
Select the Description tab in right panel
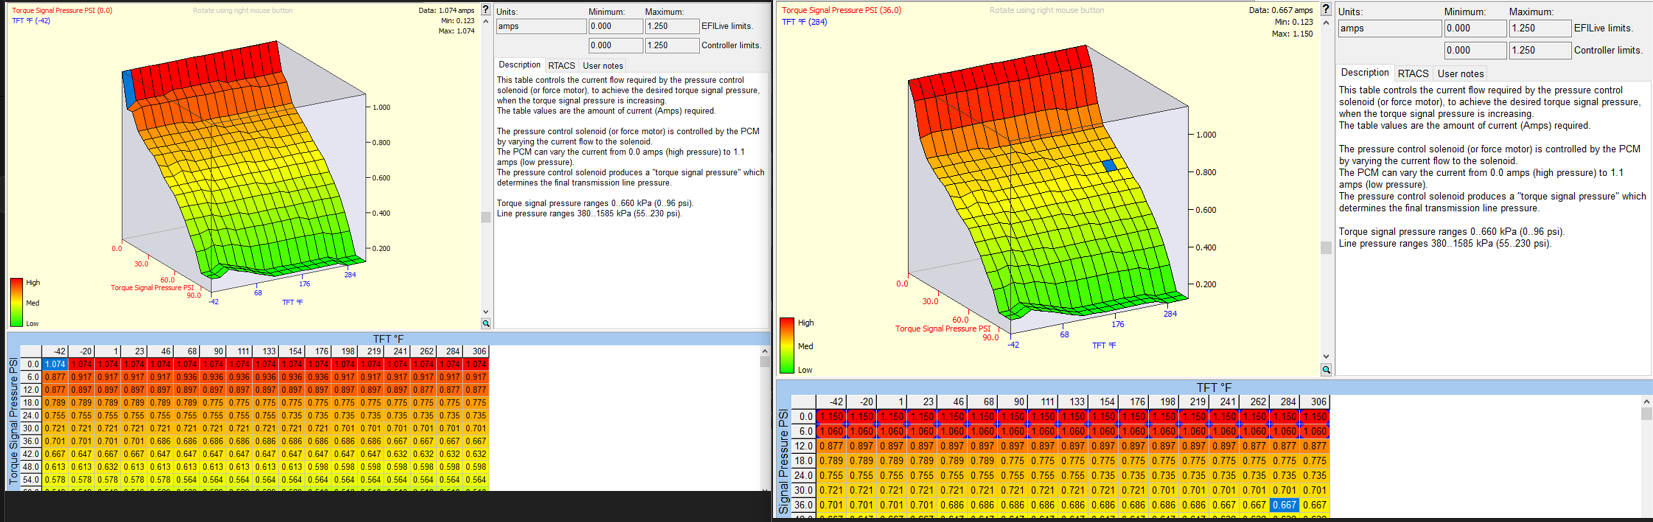pos(1365,73)
